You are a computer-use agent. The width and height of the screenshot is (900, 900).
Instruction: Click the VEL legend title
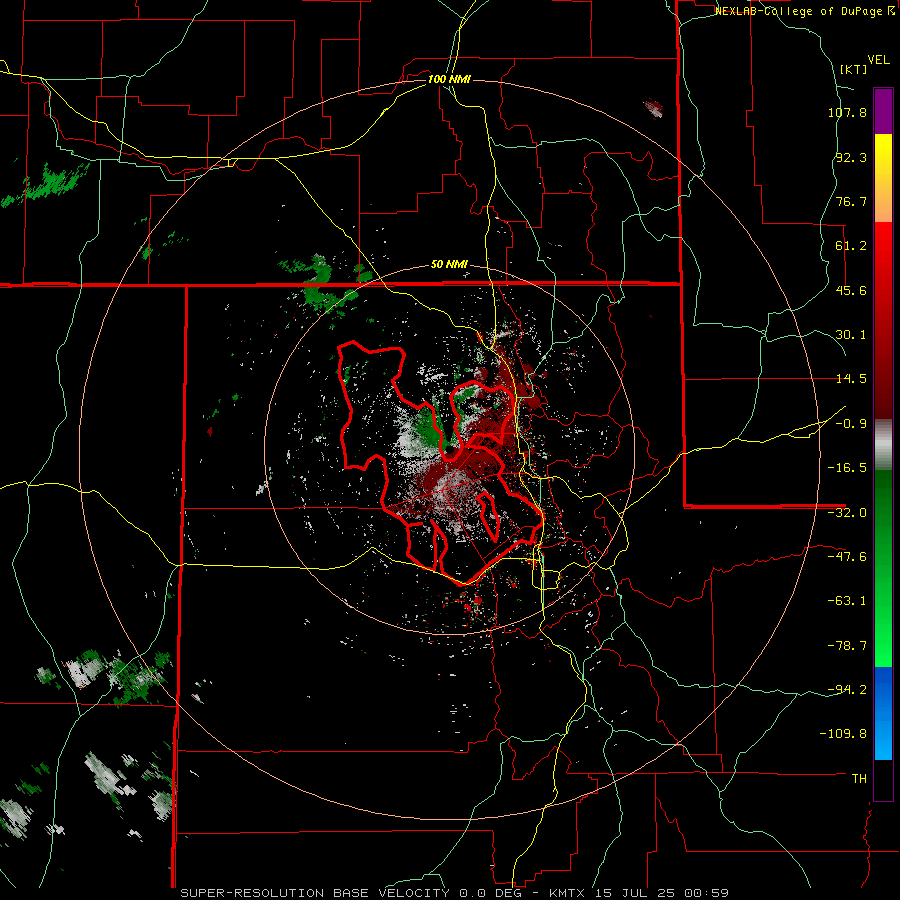(878, 60)
